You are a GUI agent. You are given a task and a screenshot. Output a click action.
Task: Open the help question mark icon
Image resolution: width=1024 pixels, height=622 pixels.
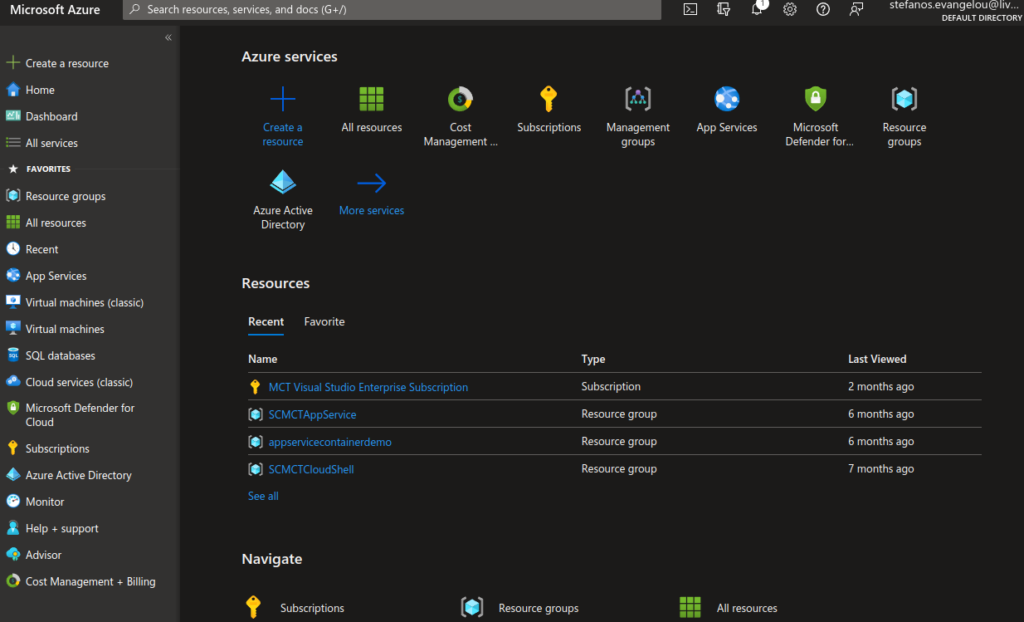pyautogui.click(x=823, y=9)
